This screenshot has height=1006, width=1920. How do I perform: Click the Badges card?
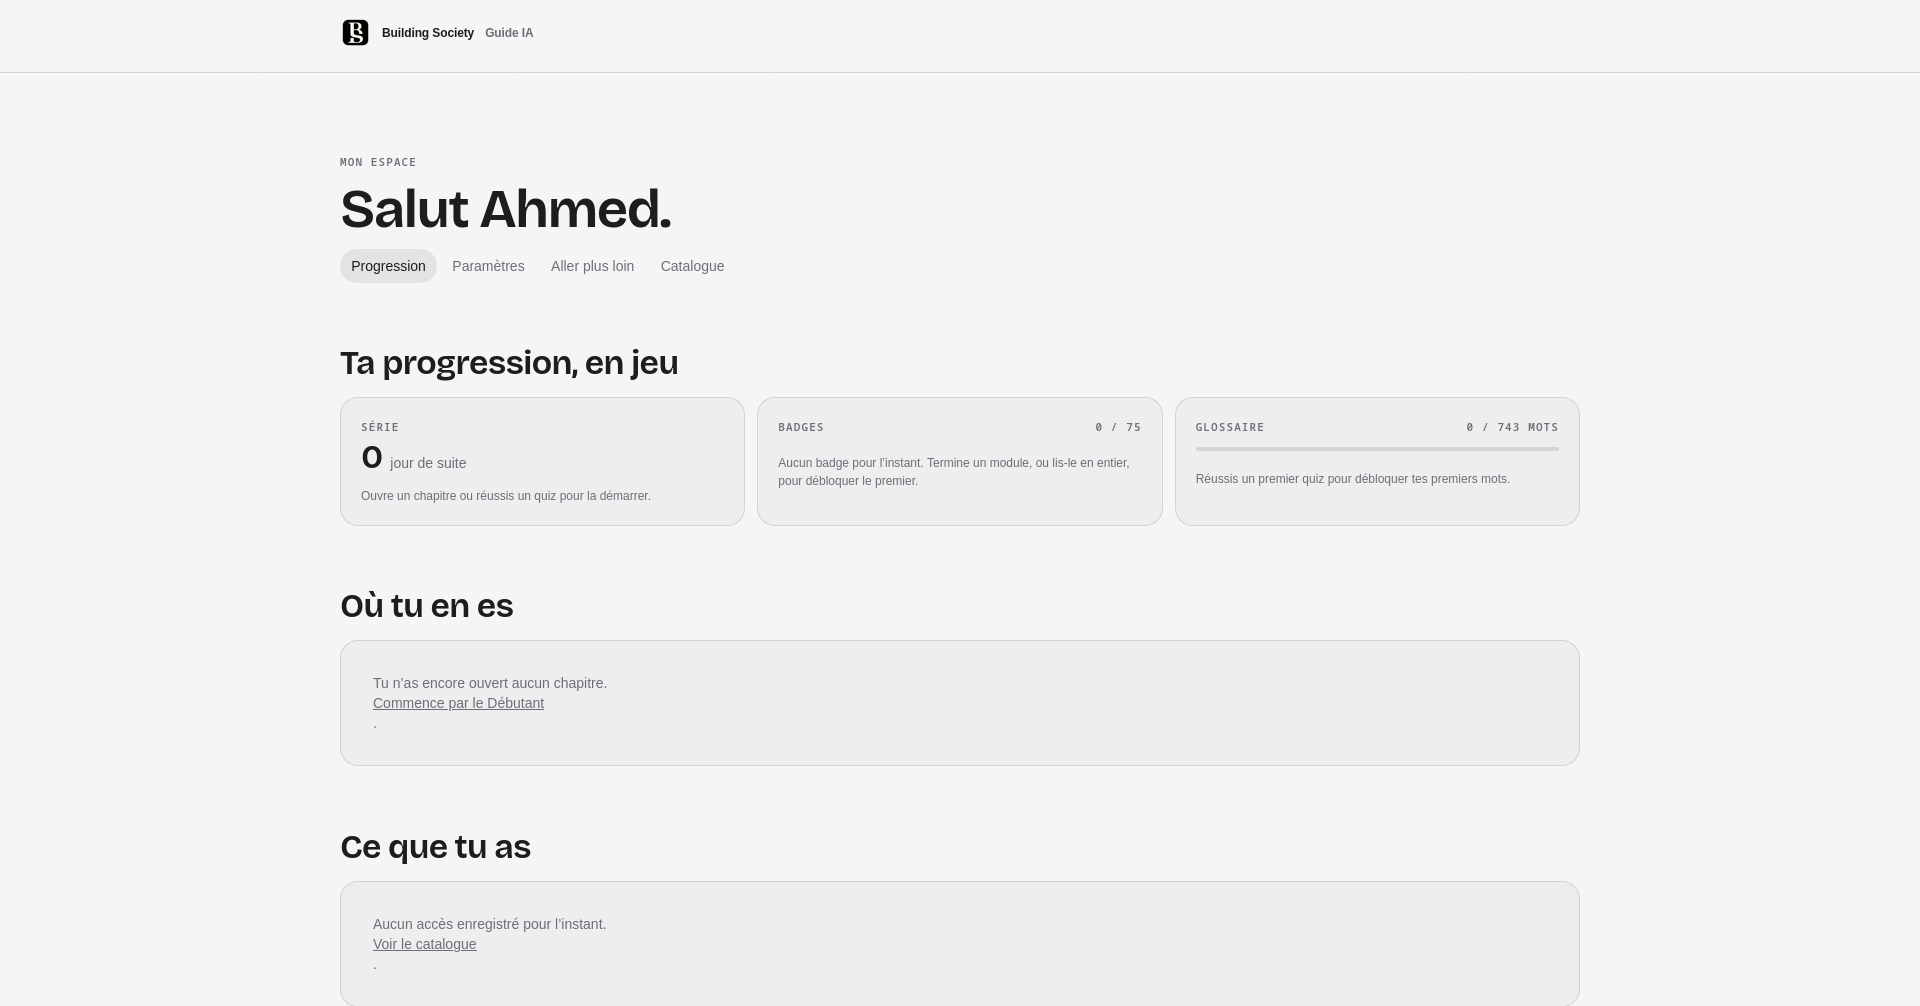[x=959, y=461]
